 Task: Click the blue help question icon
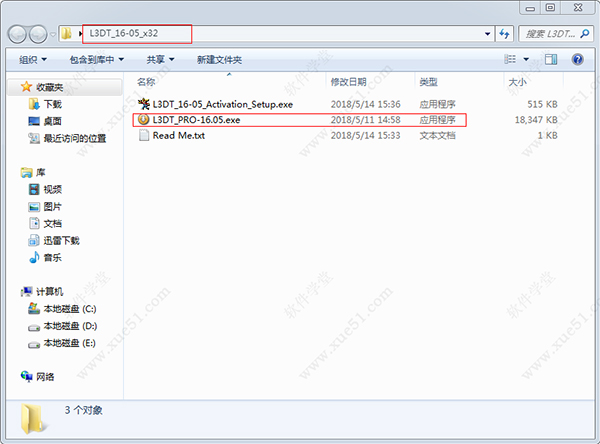(578, 59)
